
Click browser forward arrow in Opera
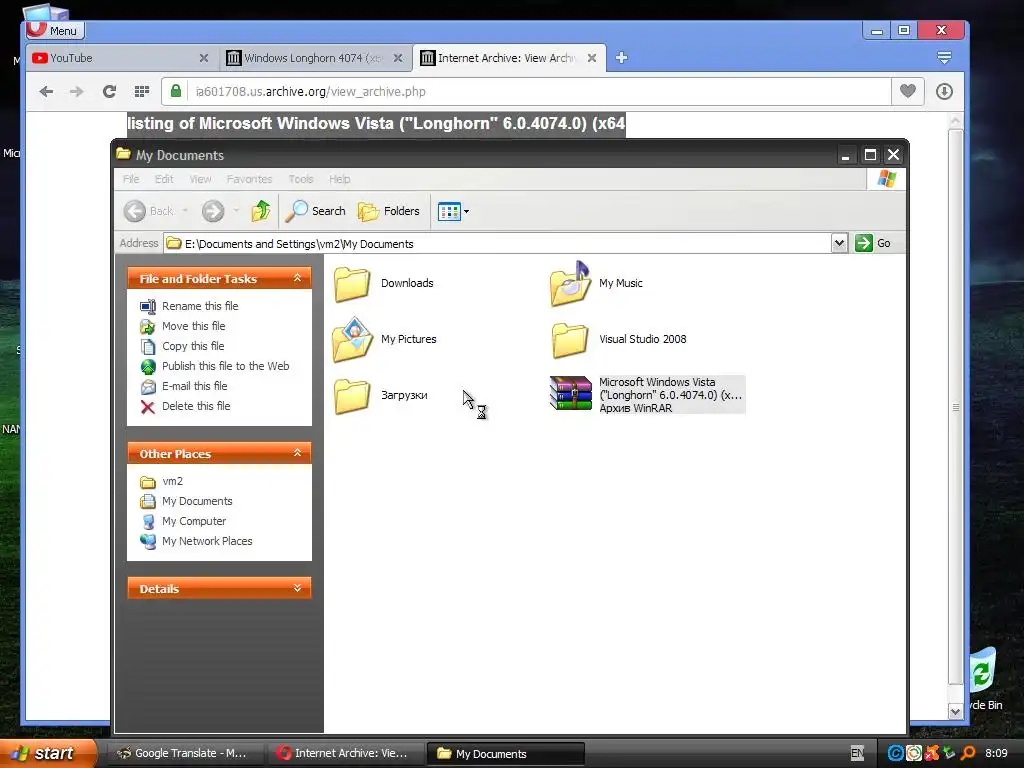click(77, 91)
